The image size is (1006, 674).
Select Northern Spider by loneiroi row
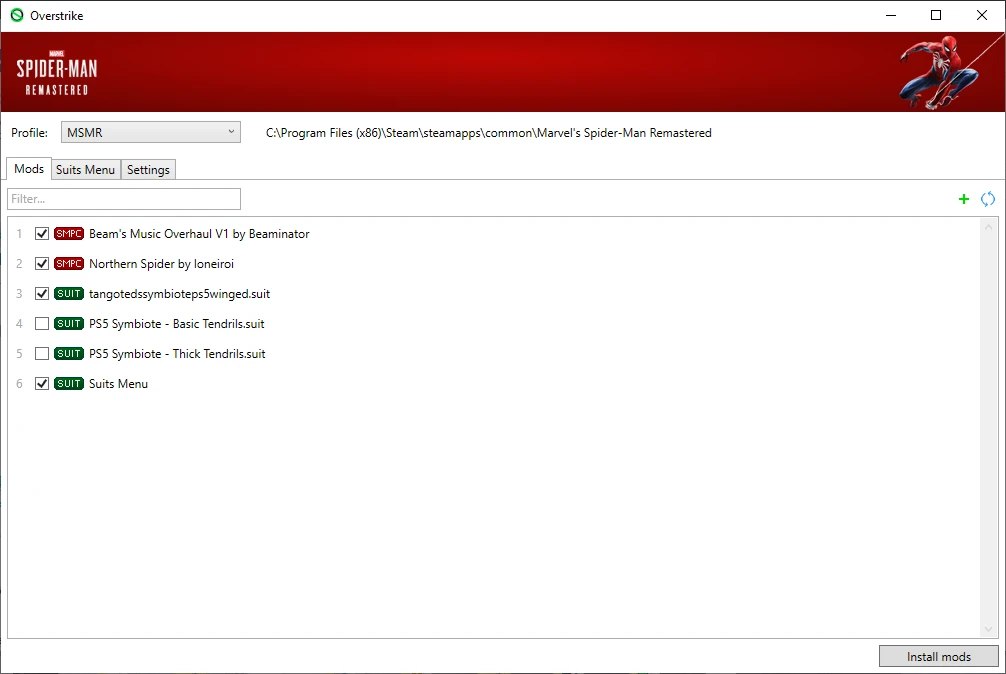tap(161, 264)
